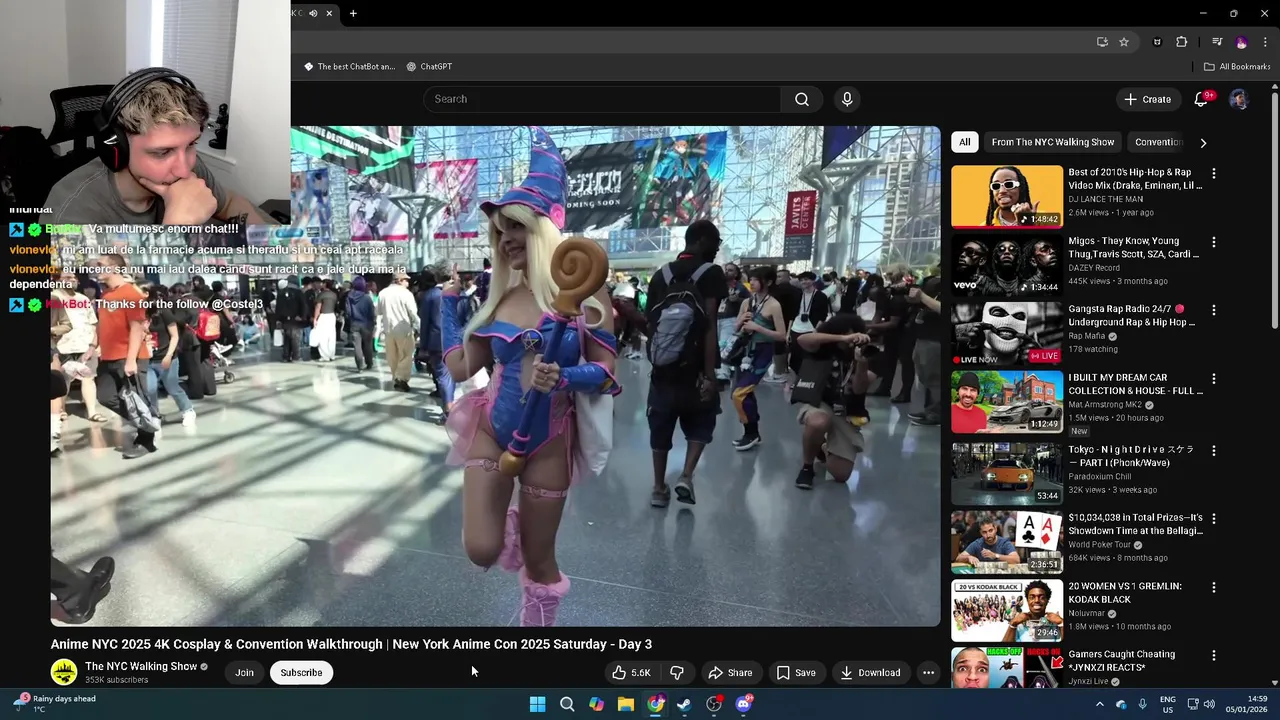Bookmark this page with the star
The image size is (1280, 720).
[1124, 42]
